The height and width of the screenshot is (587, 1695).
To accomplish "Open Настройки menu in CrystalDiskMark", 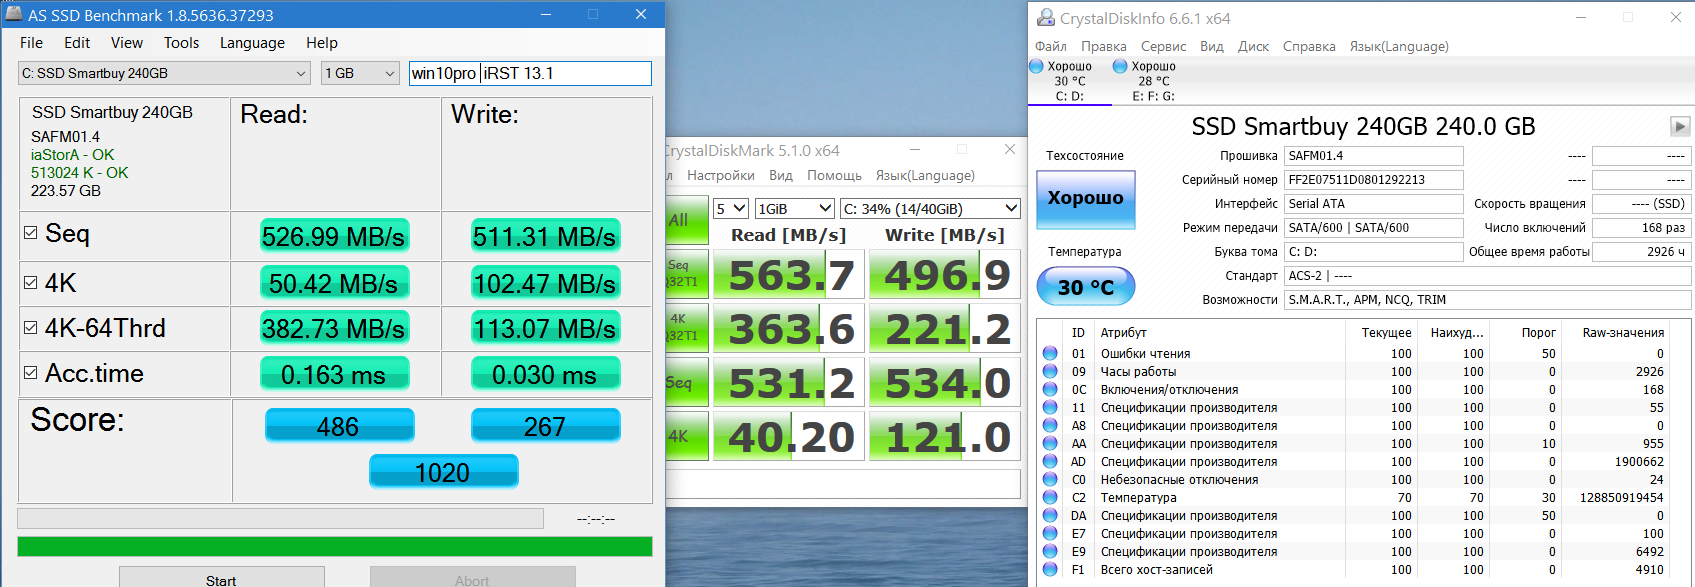I will click(x=721, y=175).
